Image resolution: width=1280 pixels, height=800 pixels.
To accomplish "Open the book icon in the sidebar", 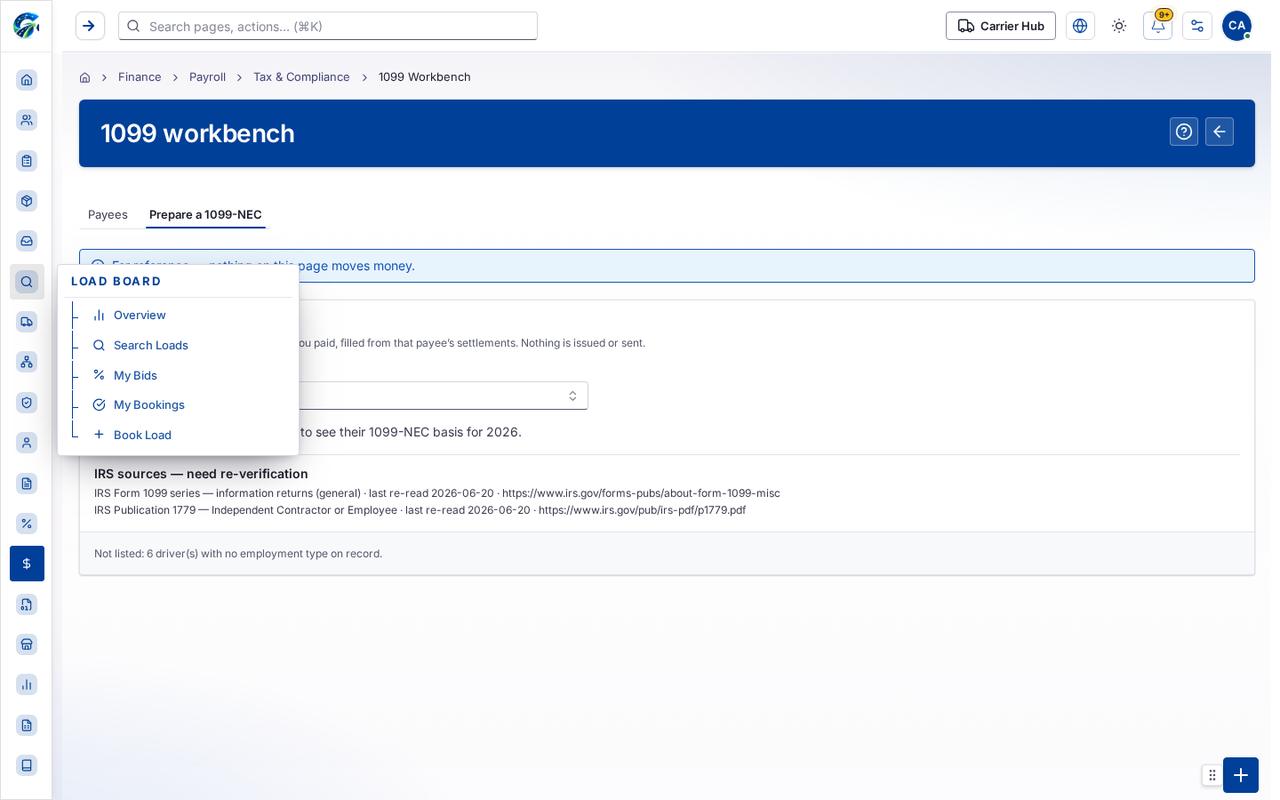I will click(27, 765).
